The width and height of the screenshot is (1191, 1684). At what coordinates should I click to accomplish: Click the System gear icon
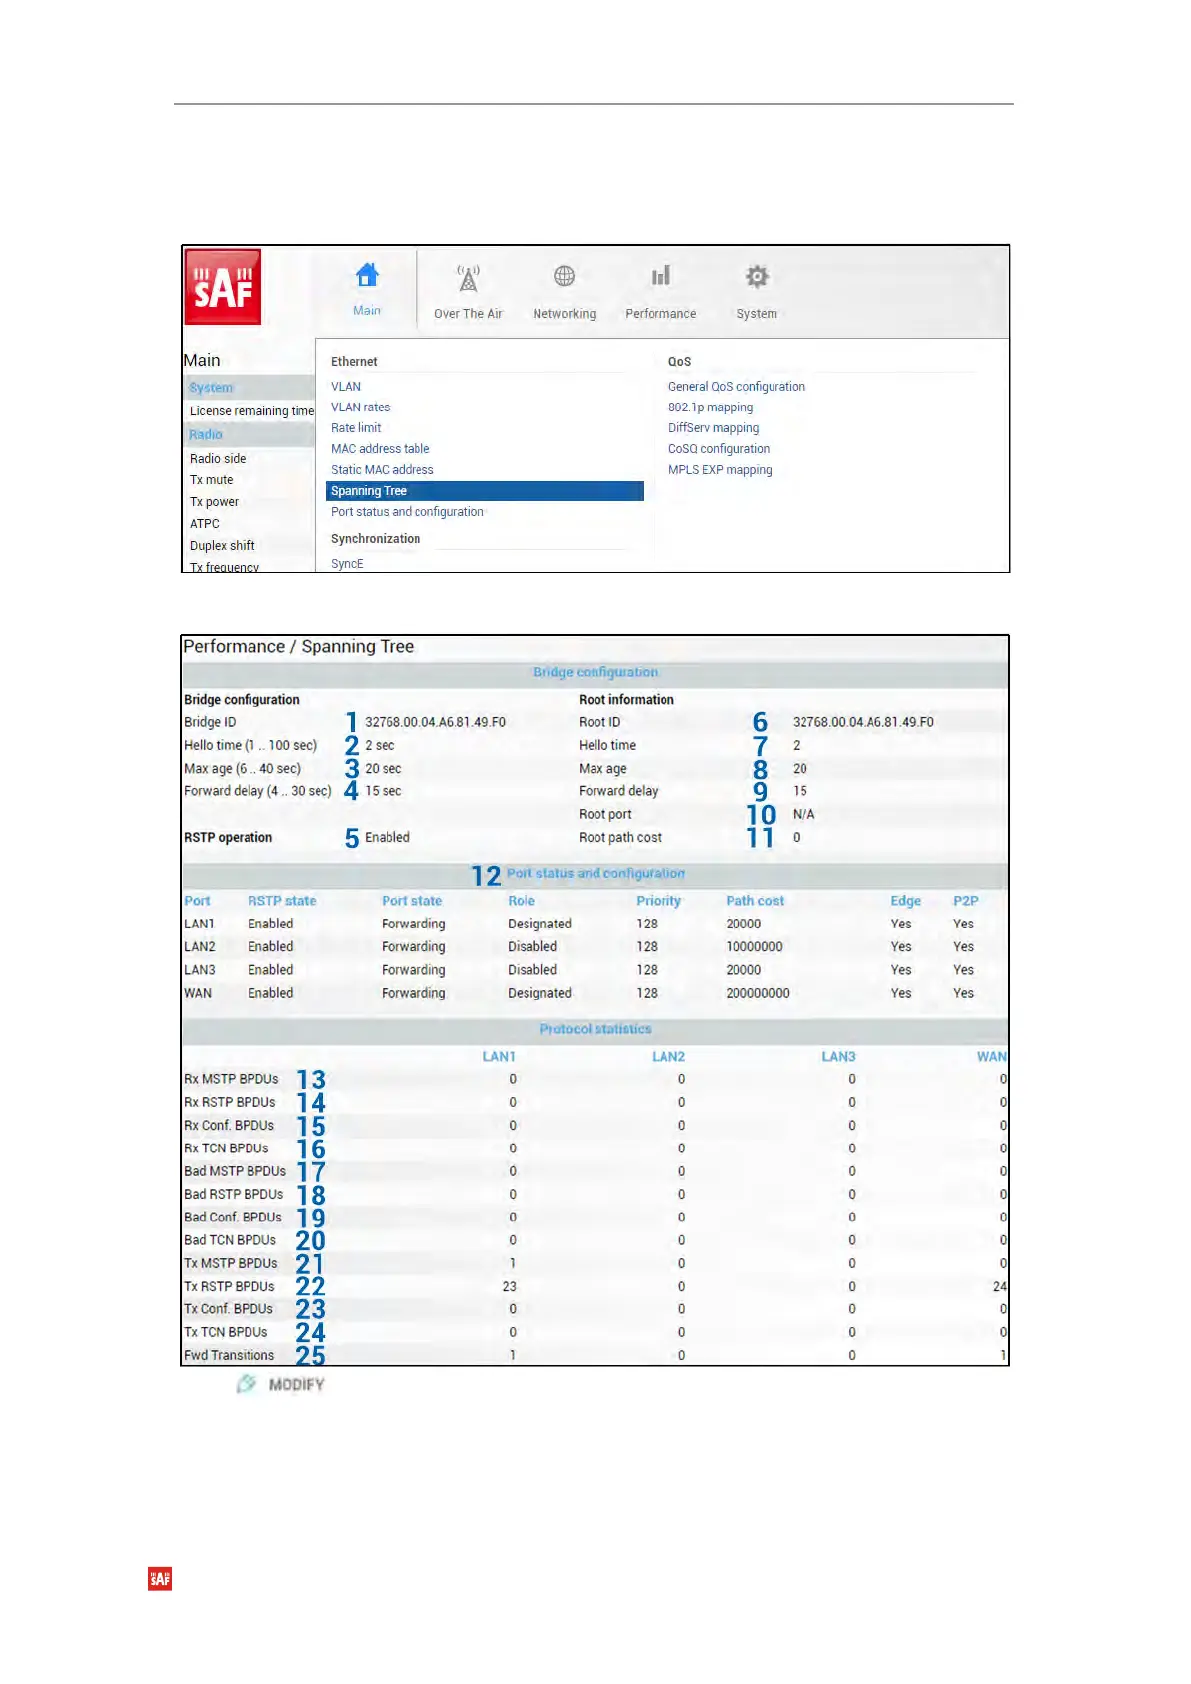coord(757,277)
